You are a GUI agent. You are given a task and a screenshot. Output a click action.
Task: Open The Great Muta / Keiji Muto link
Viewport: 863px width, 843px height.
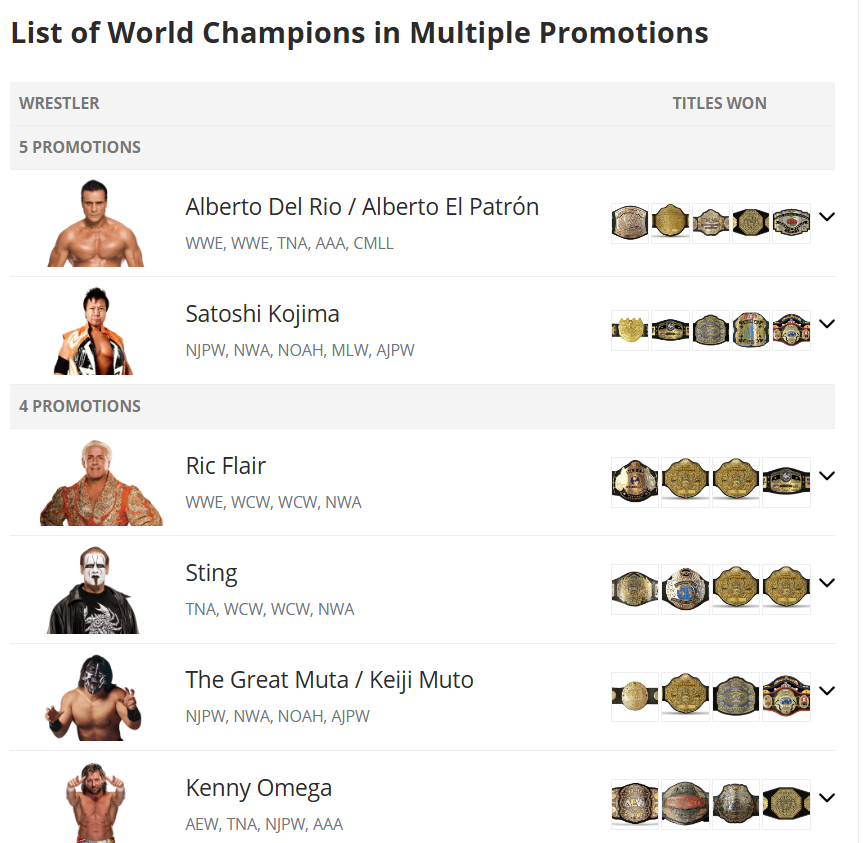[x=329, y=680]
